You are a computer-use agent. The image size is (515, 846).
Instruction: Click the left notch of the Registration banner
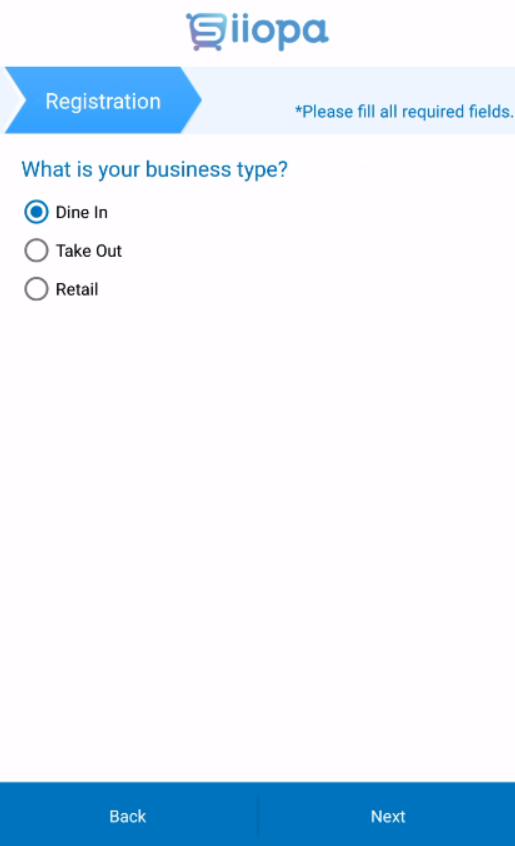(13, 100)
